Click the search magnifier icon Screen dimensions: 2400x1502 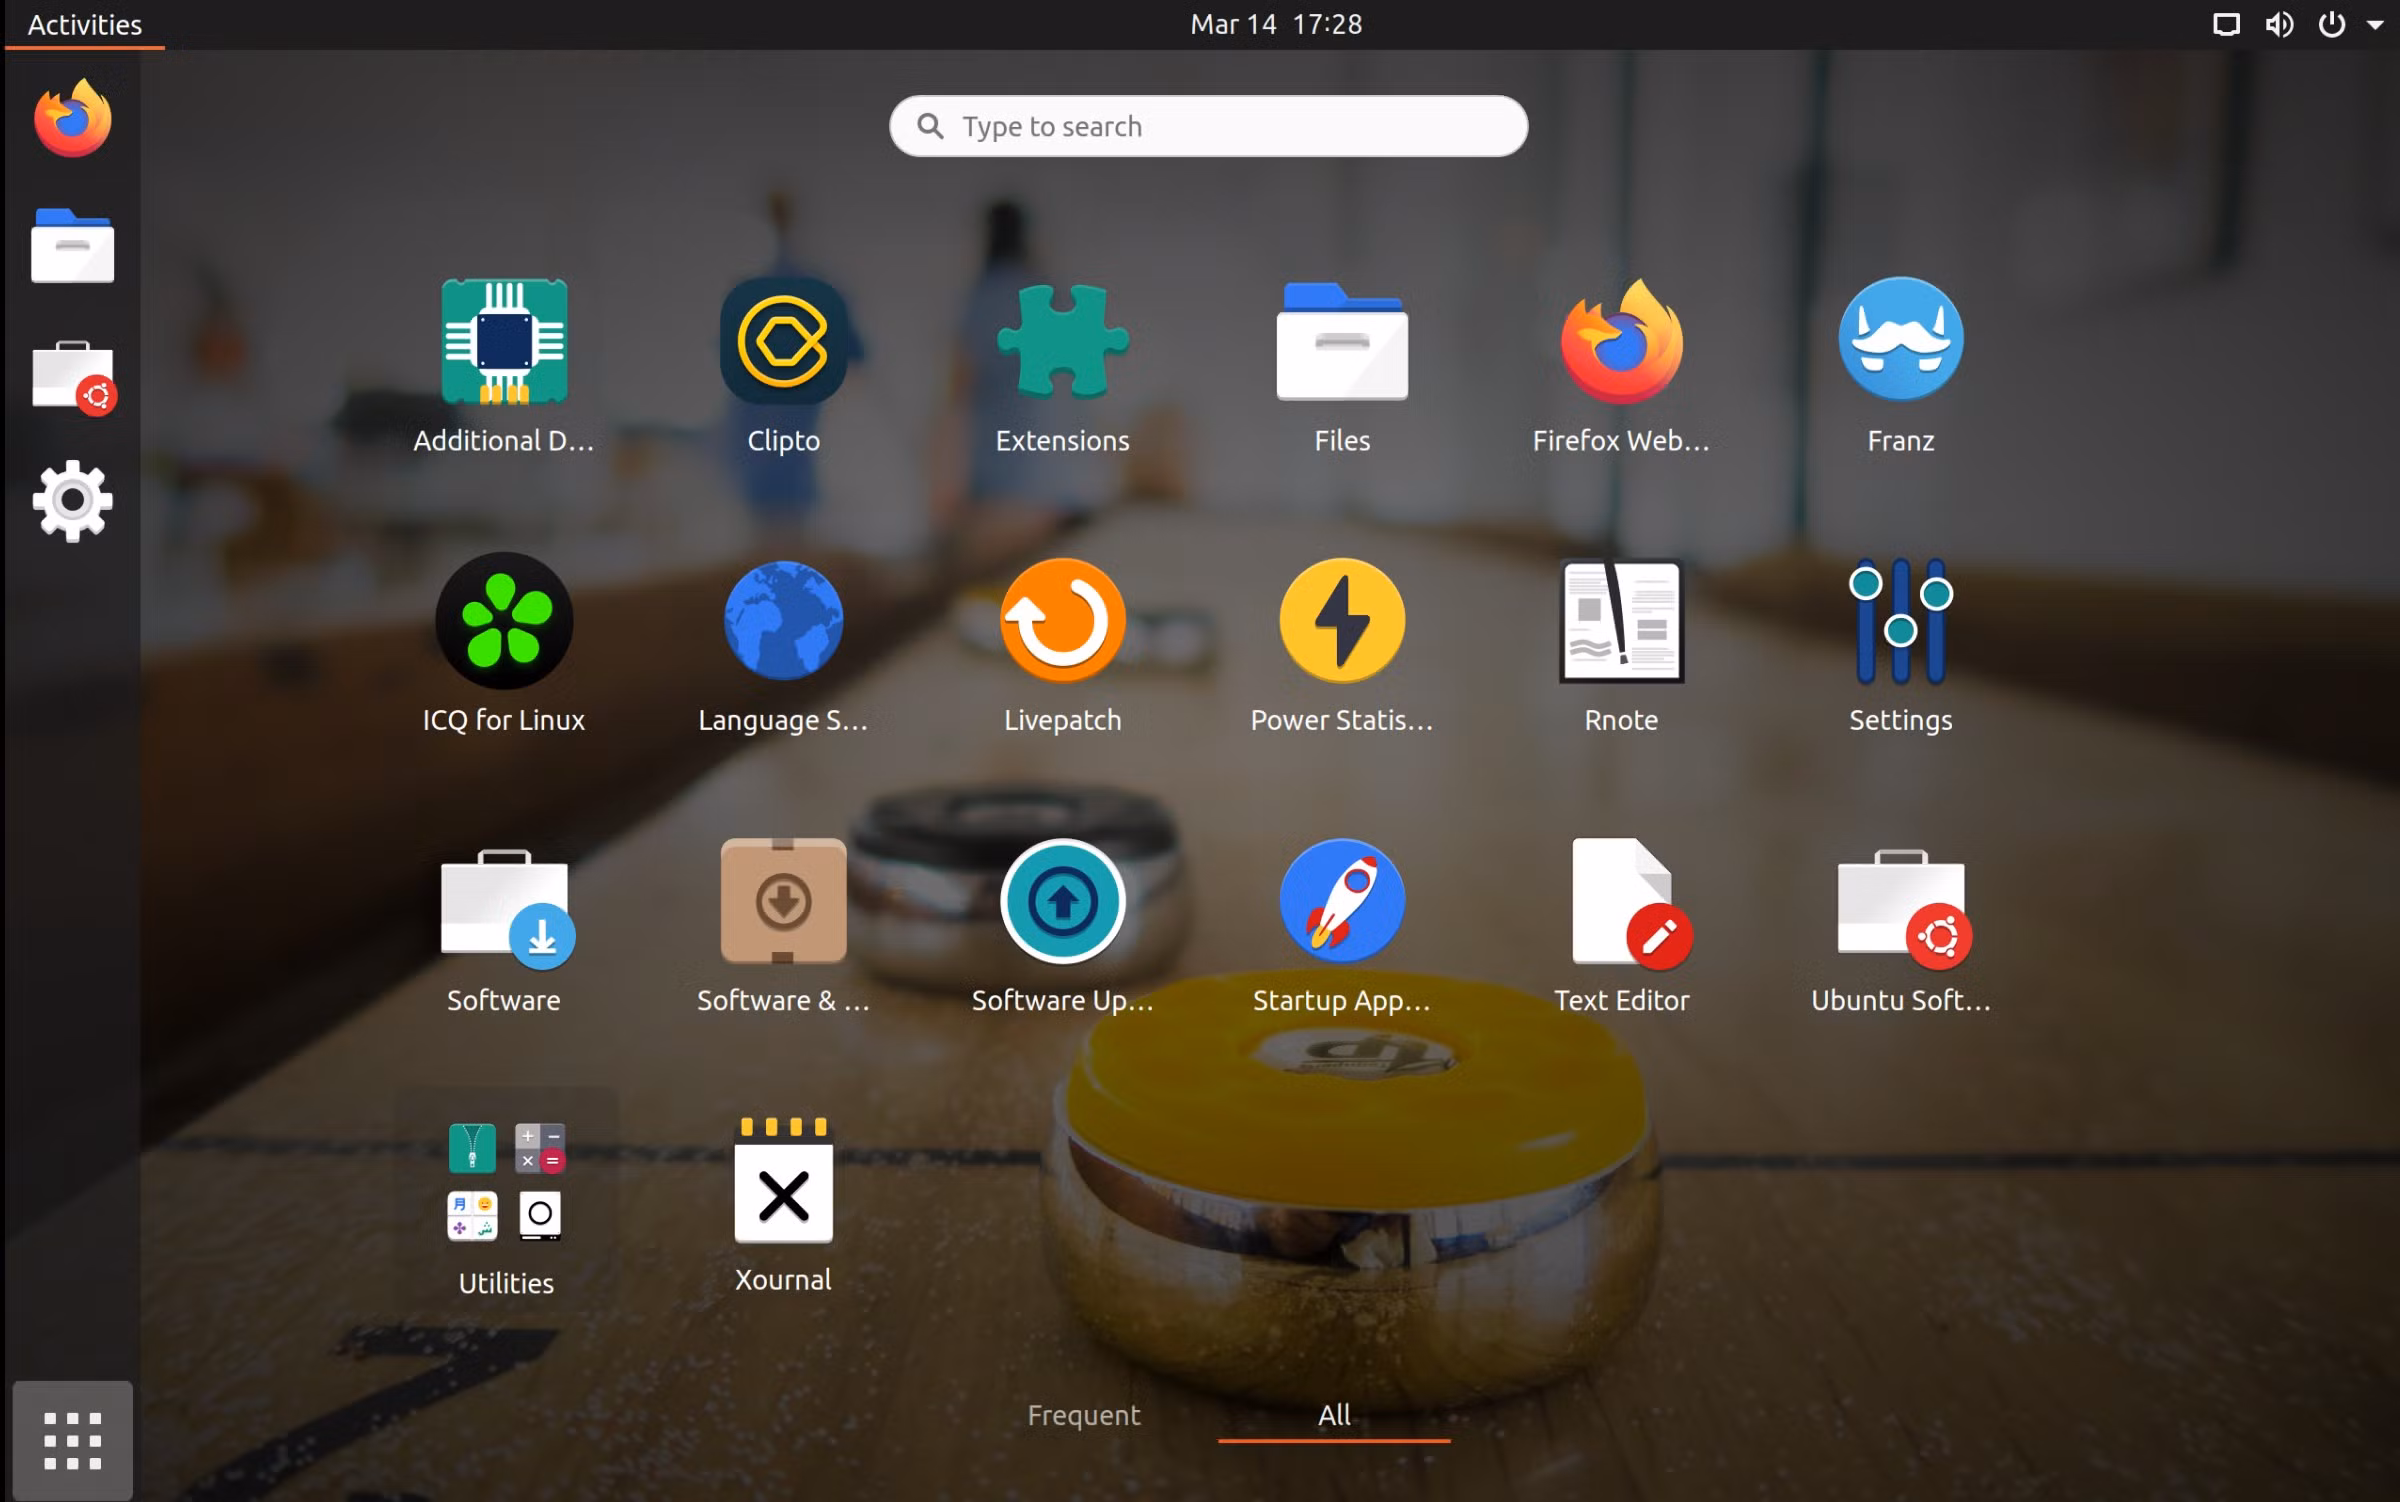tap(930, 126)
